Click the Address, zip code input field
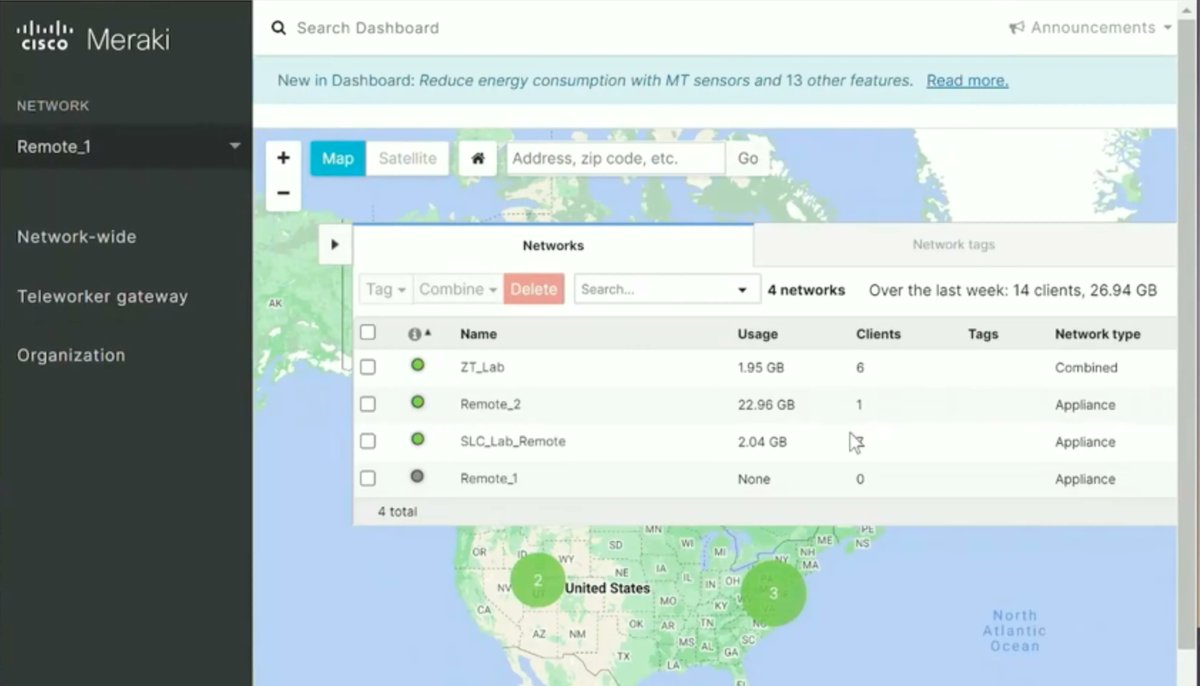The height and width of the screenshot is (686, 1200). [x=616, y=158]
